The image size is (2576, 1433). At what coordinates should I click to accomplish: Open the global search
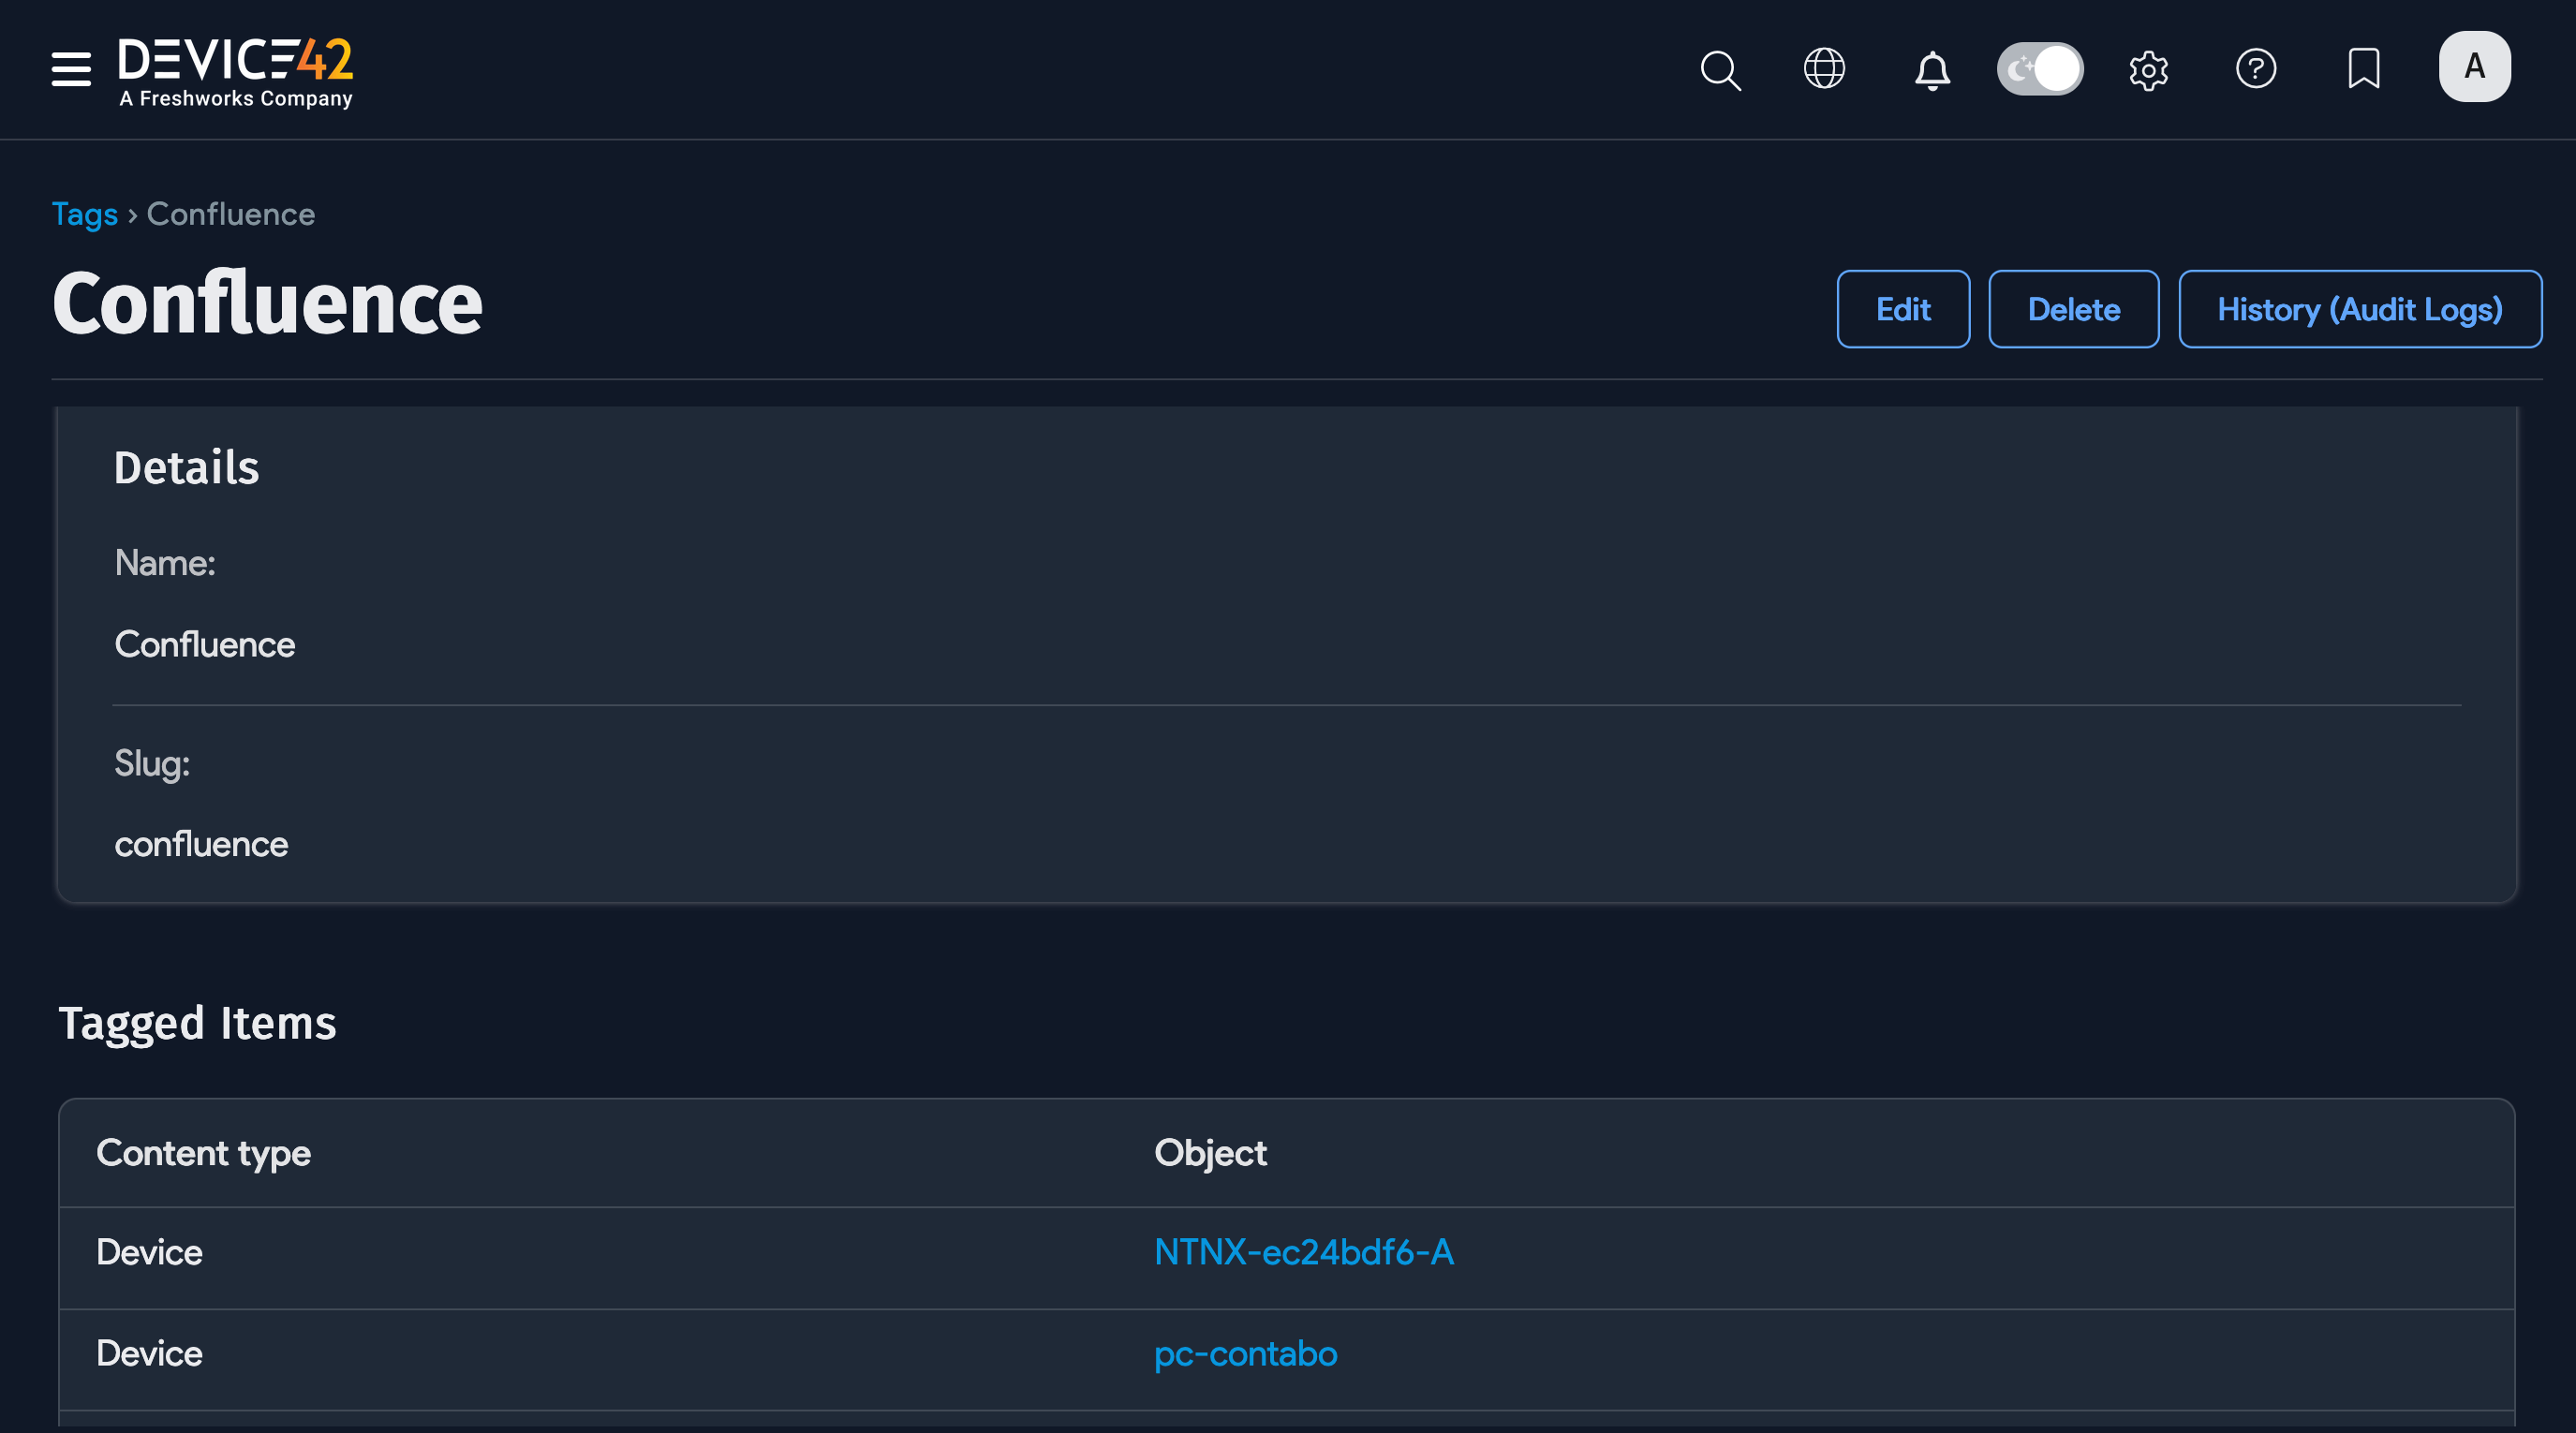[x=1720, y=68]
